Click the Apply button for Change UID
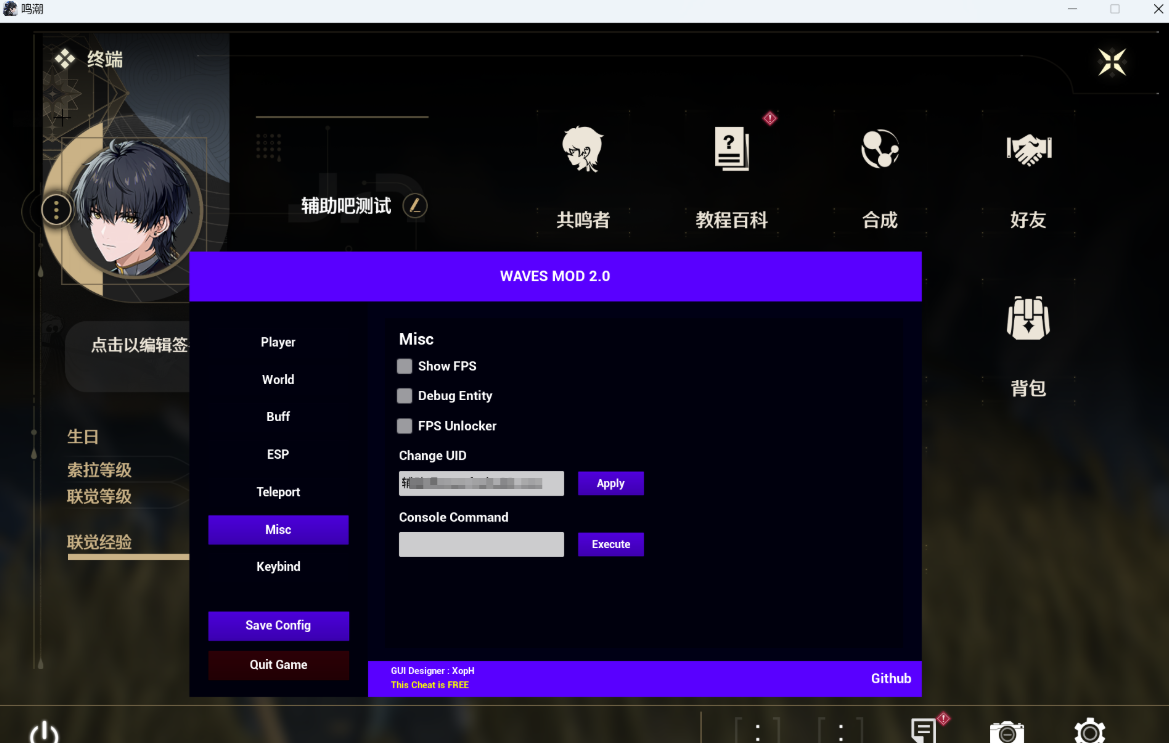Viewport: 1169px width, 743px height. point(610,483)
